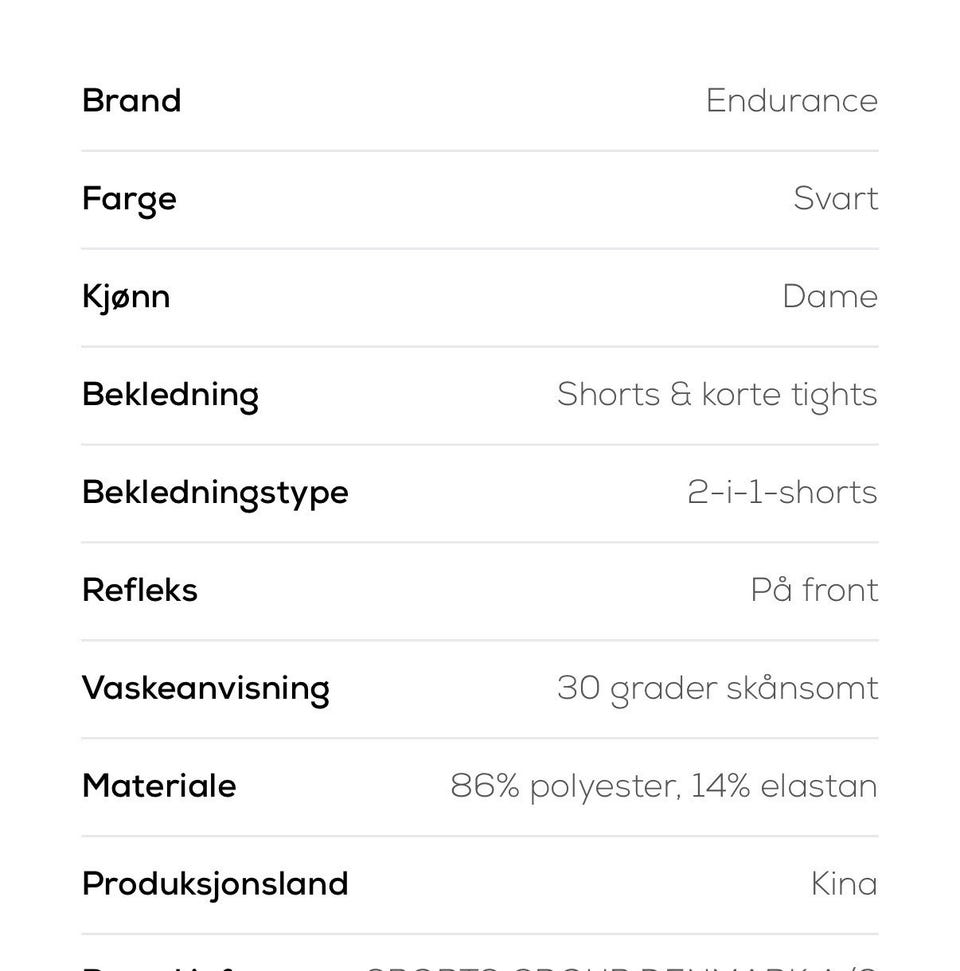Click the Farge label
Viewport: 960px width, 971px height.
(x=129, y=199)
